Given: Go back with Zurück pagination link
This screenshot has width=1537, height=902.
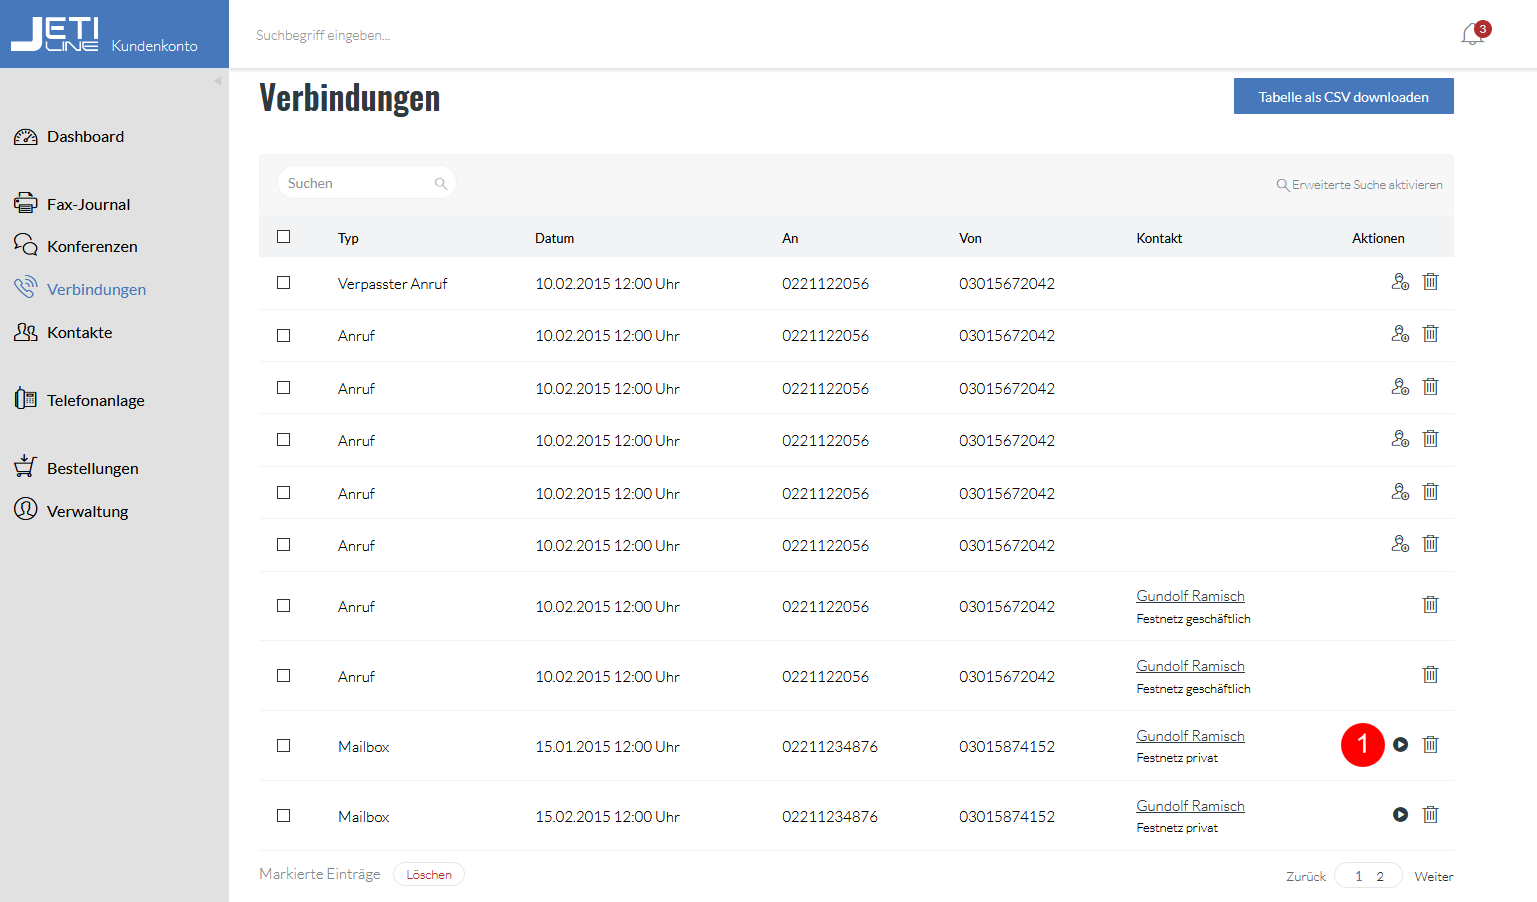Looking at the screenshot, I should coord(1306,877).
